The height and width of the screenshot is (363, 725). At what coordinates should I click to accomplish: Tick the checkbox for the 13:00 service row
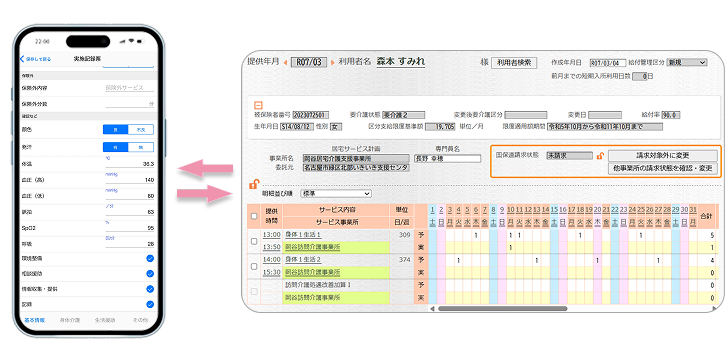pos(254,241)
